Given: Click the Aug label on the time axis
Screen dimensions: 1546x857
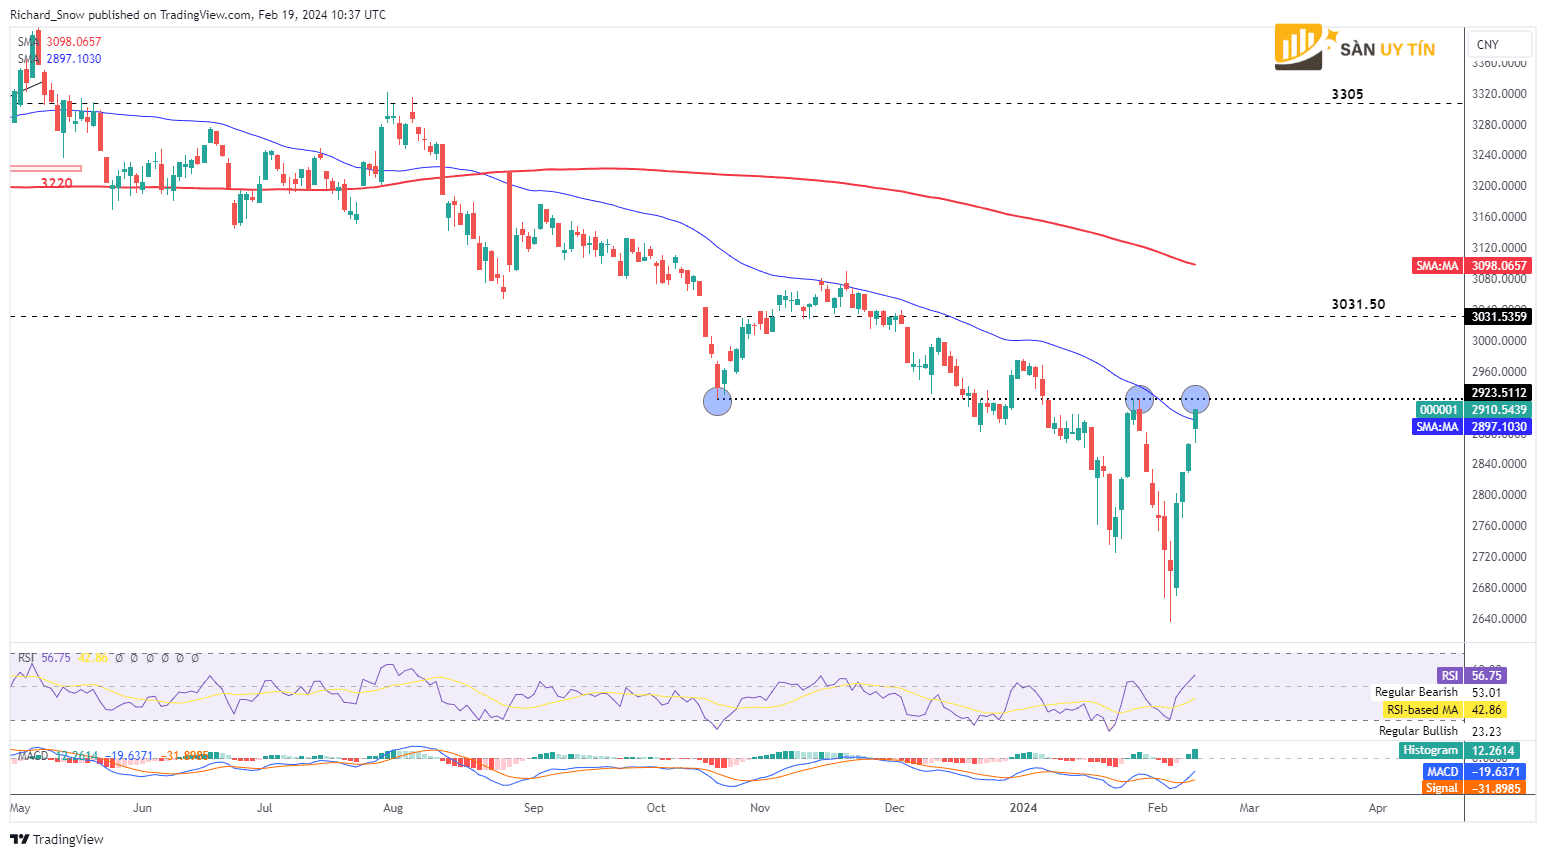Looking at the screenshot, I should pyautogui.click(x=393, y=808).
